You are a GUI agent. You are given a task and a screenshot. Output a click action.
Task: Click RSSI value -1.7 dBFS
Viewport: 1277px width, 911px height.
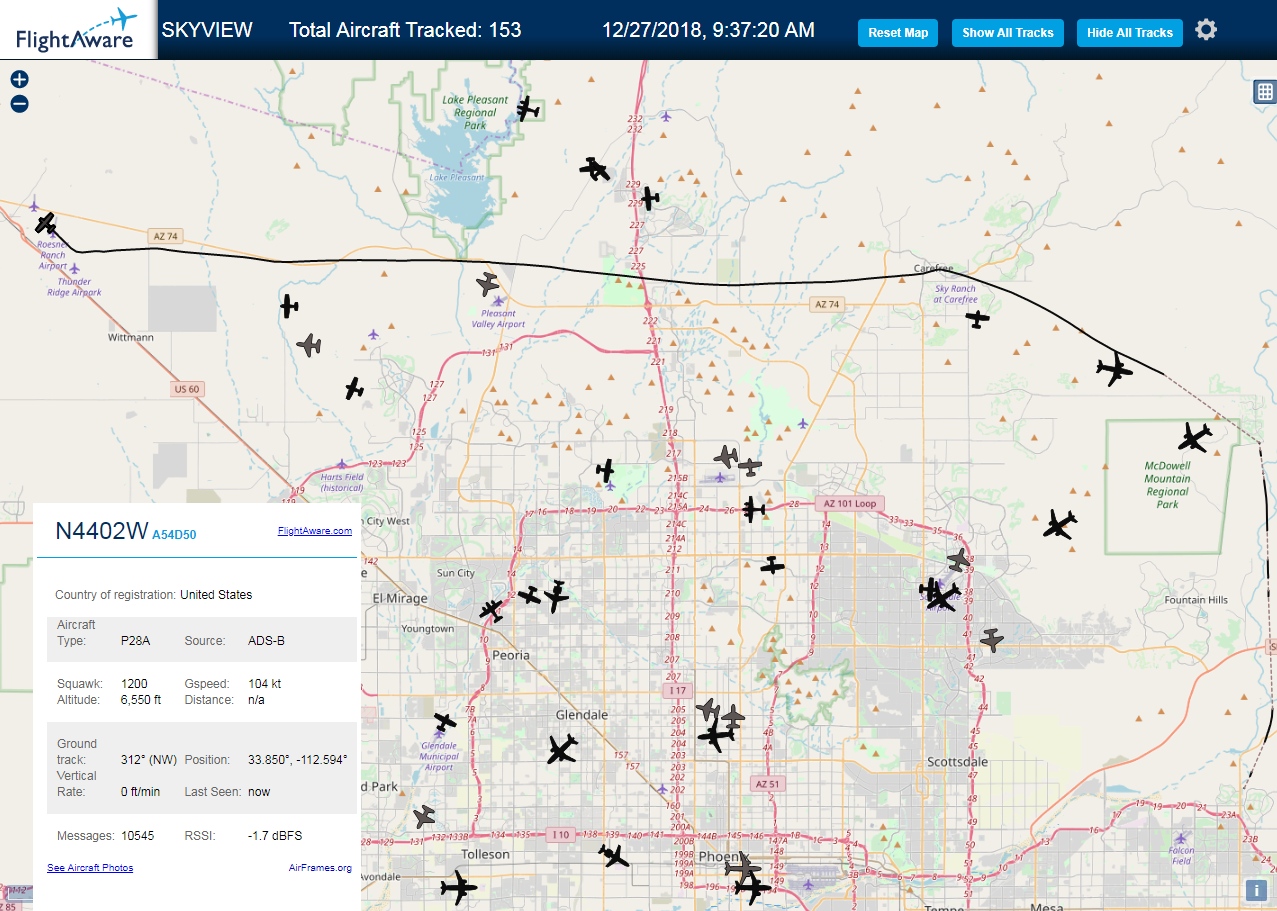tap(275, 835)
